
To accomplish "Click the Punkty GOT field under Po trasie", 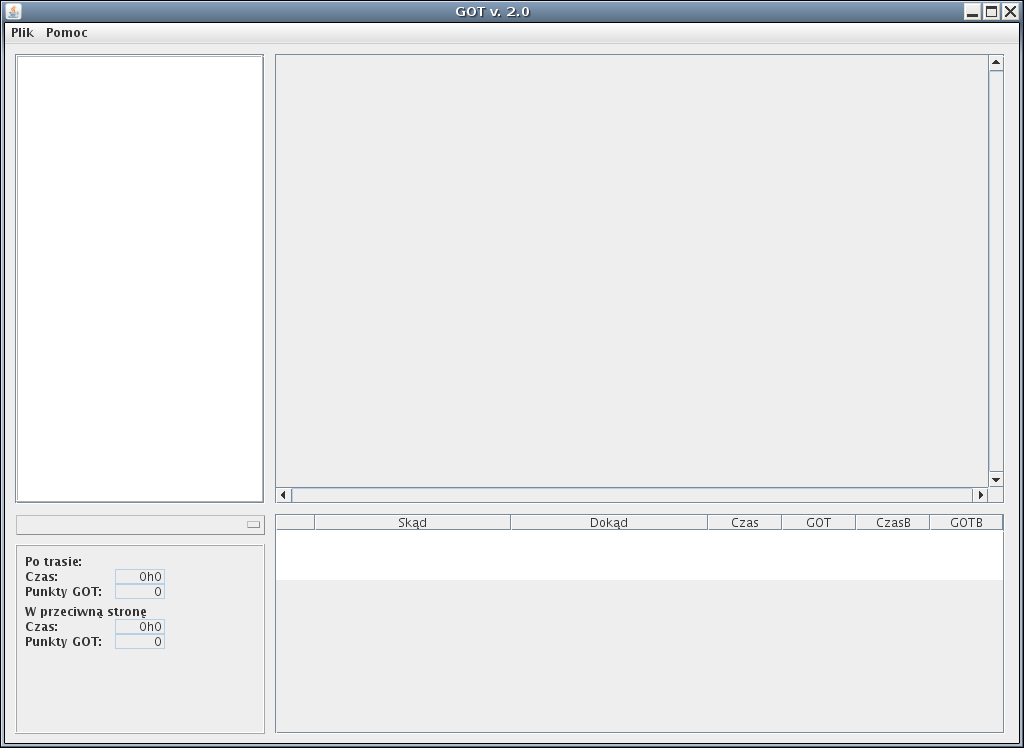I will (x=140, y=591).
